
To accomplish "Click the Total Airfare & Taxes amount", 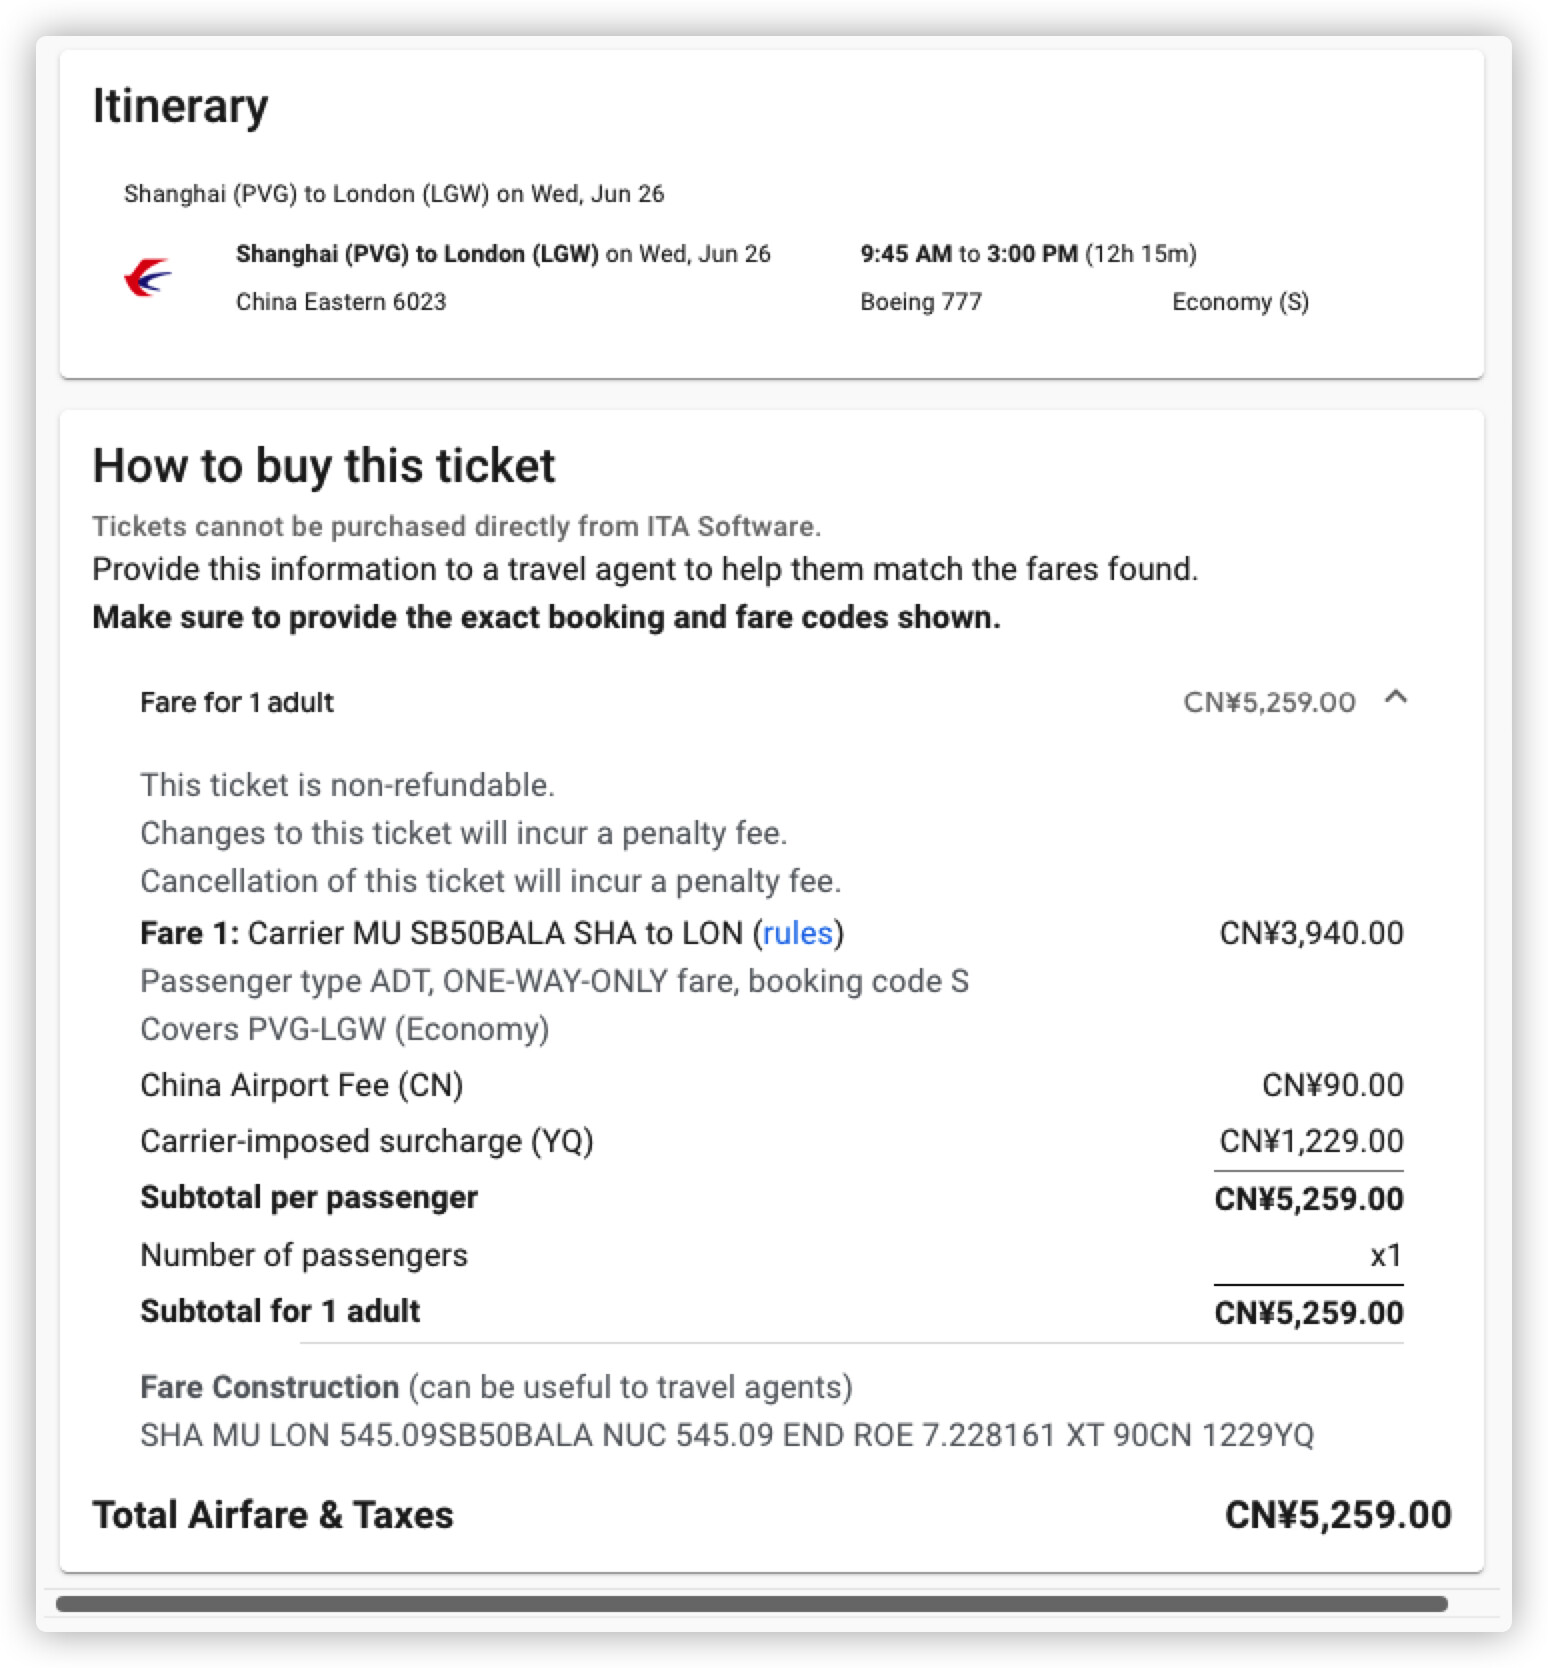I will pyautogui.click(x=1337, y=1515).
